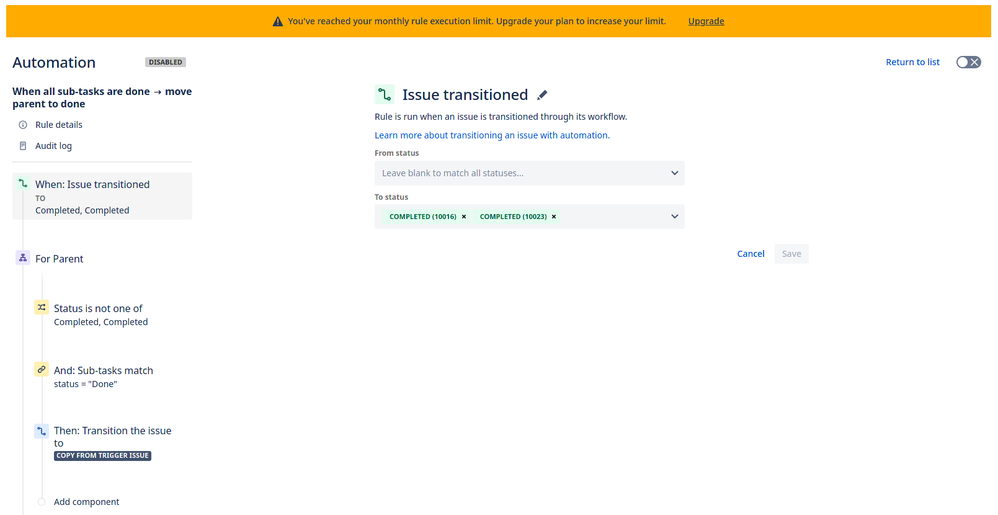Click the Rule details info icon
This screenshot has height=515, width=998.
[x=23, y=125]
